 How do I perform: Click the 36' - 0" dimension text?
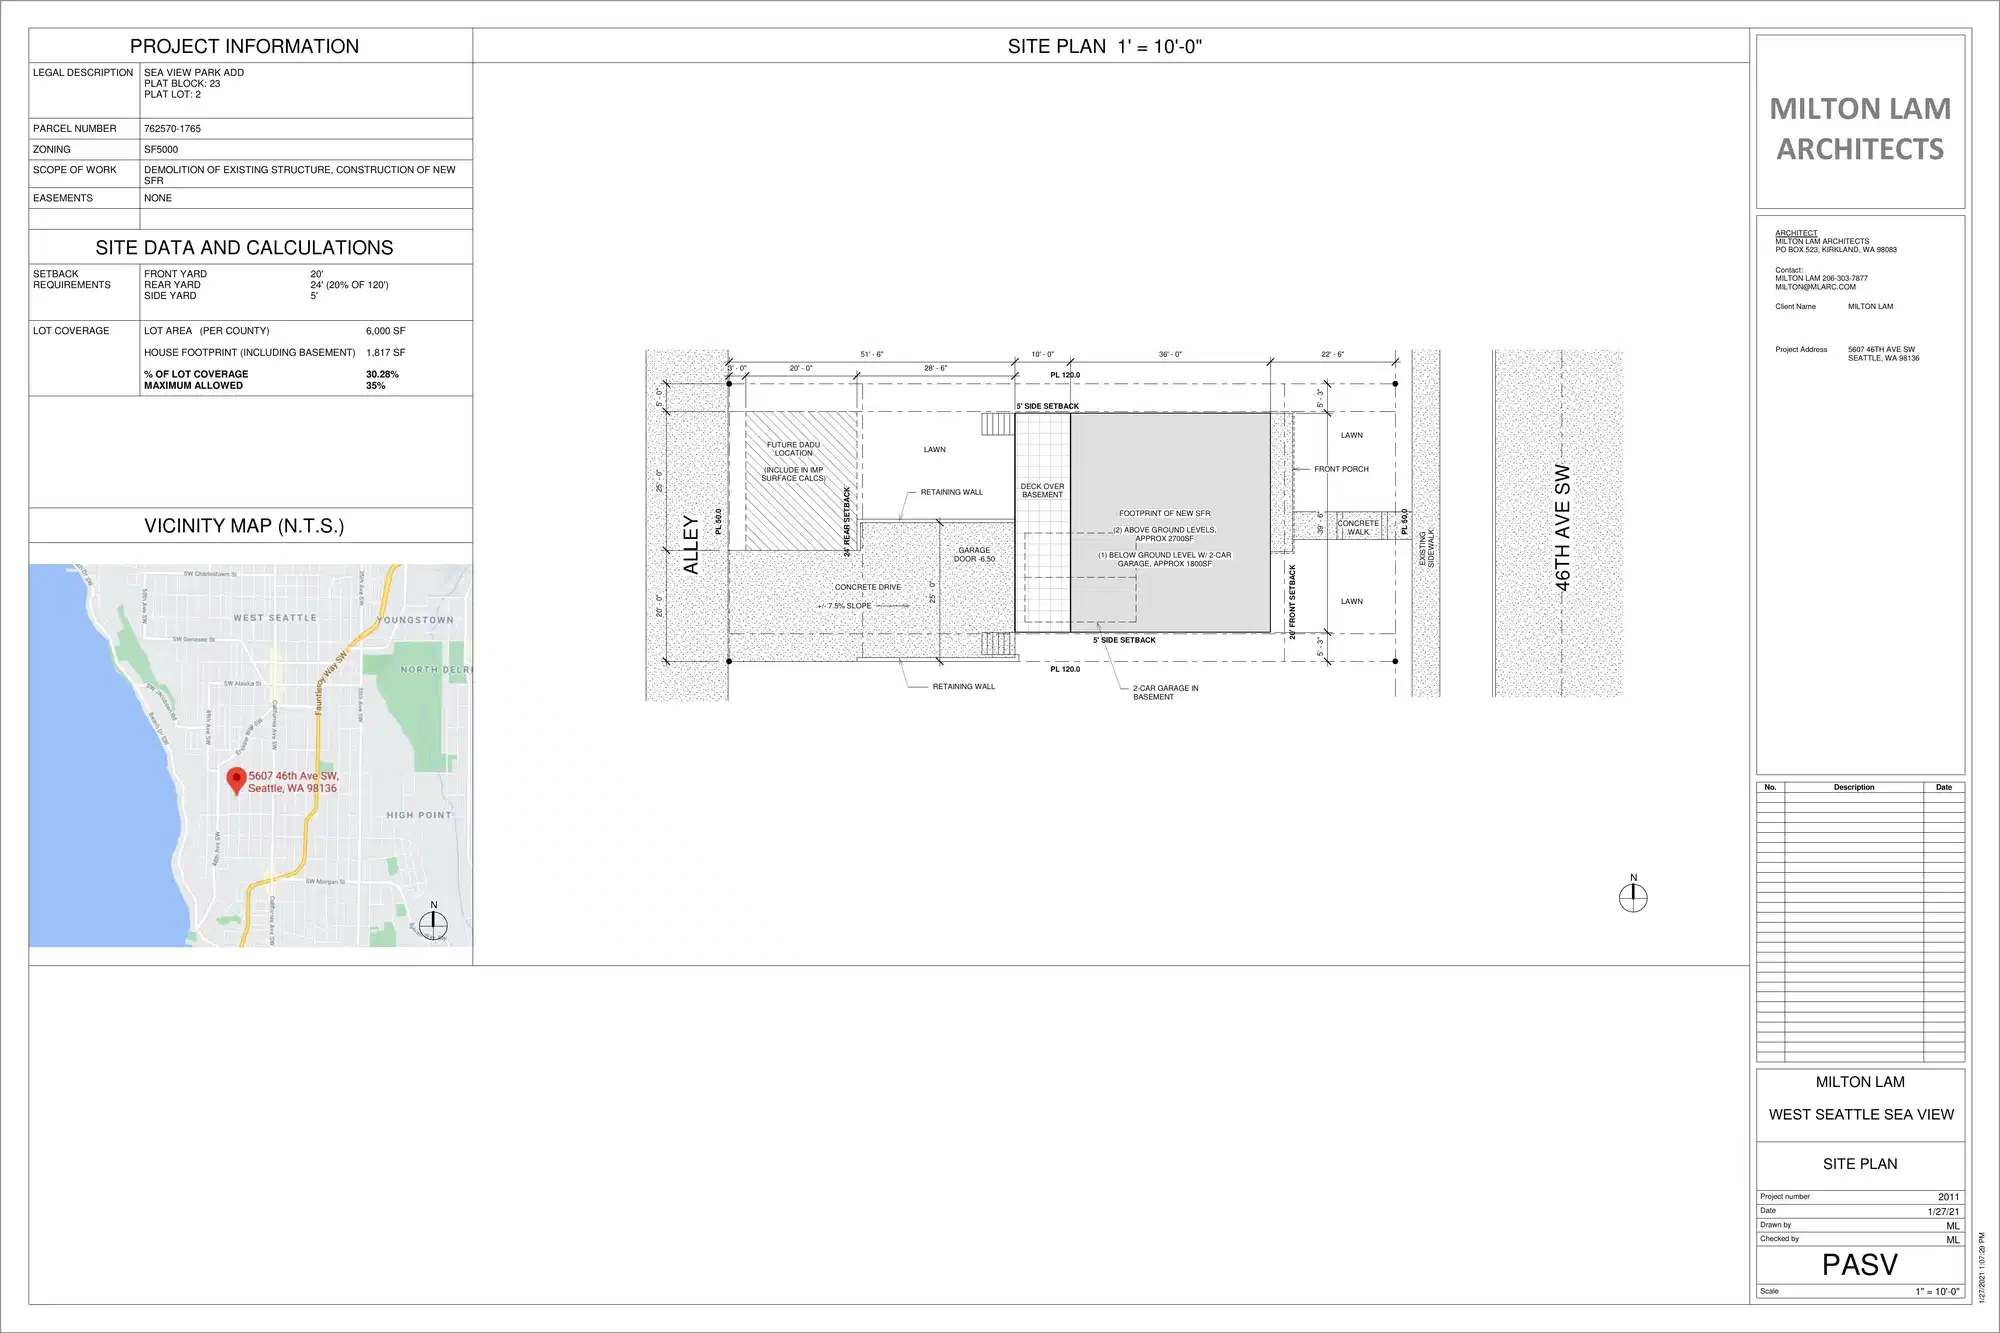pos(1170,354)
